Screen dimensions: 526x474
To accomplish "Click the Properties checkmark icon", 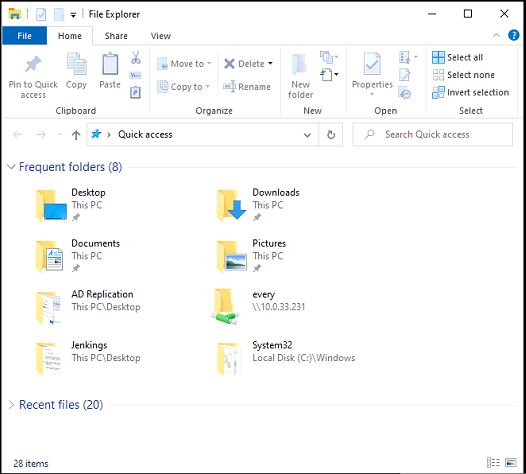I will tap(372, 63).
